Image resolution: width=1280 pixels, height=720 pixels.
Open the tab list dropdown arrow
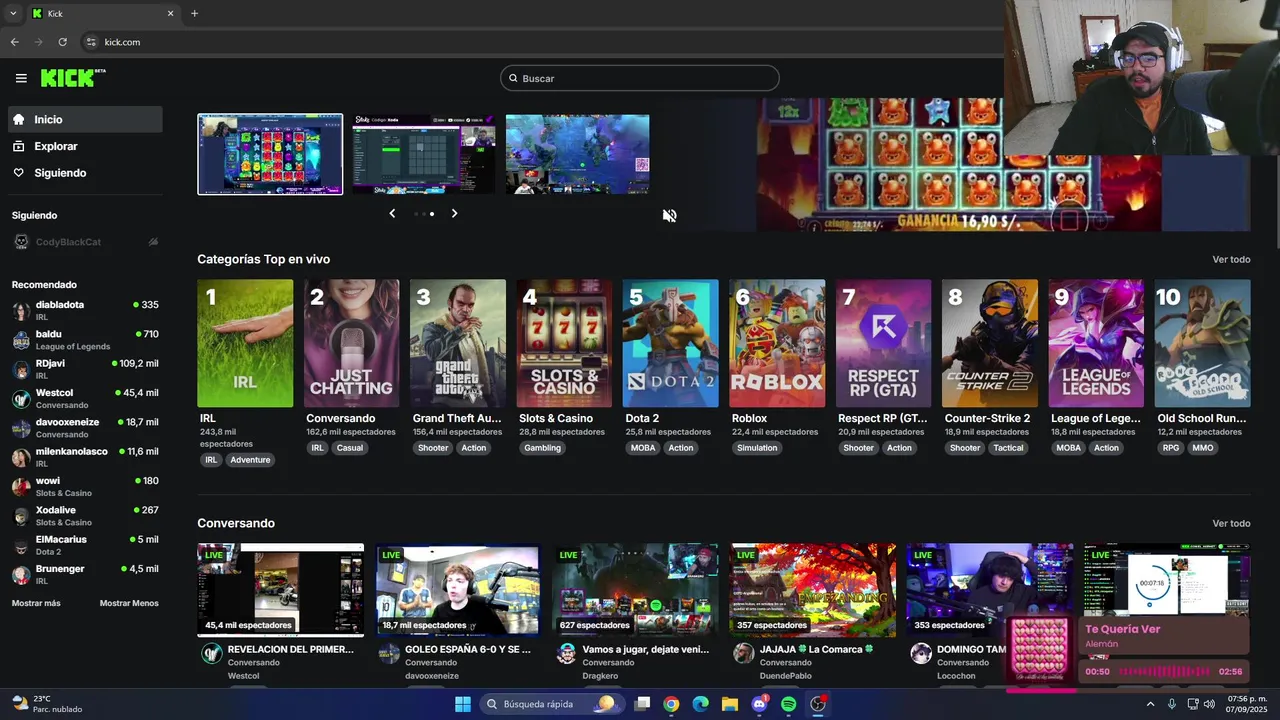click(12, 14)
